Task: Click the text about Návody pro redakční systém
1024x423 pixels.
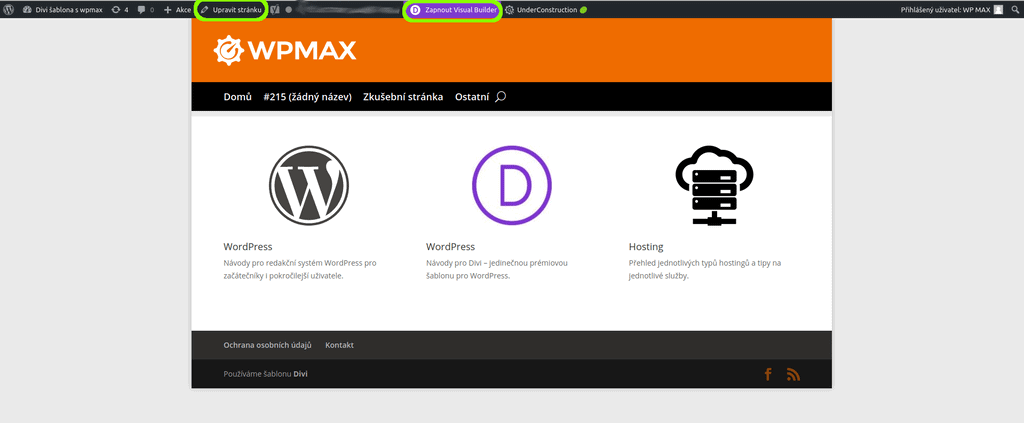Action: coord(300,269)
